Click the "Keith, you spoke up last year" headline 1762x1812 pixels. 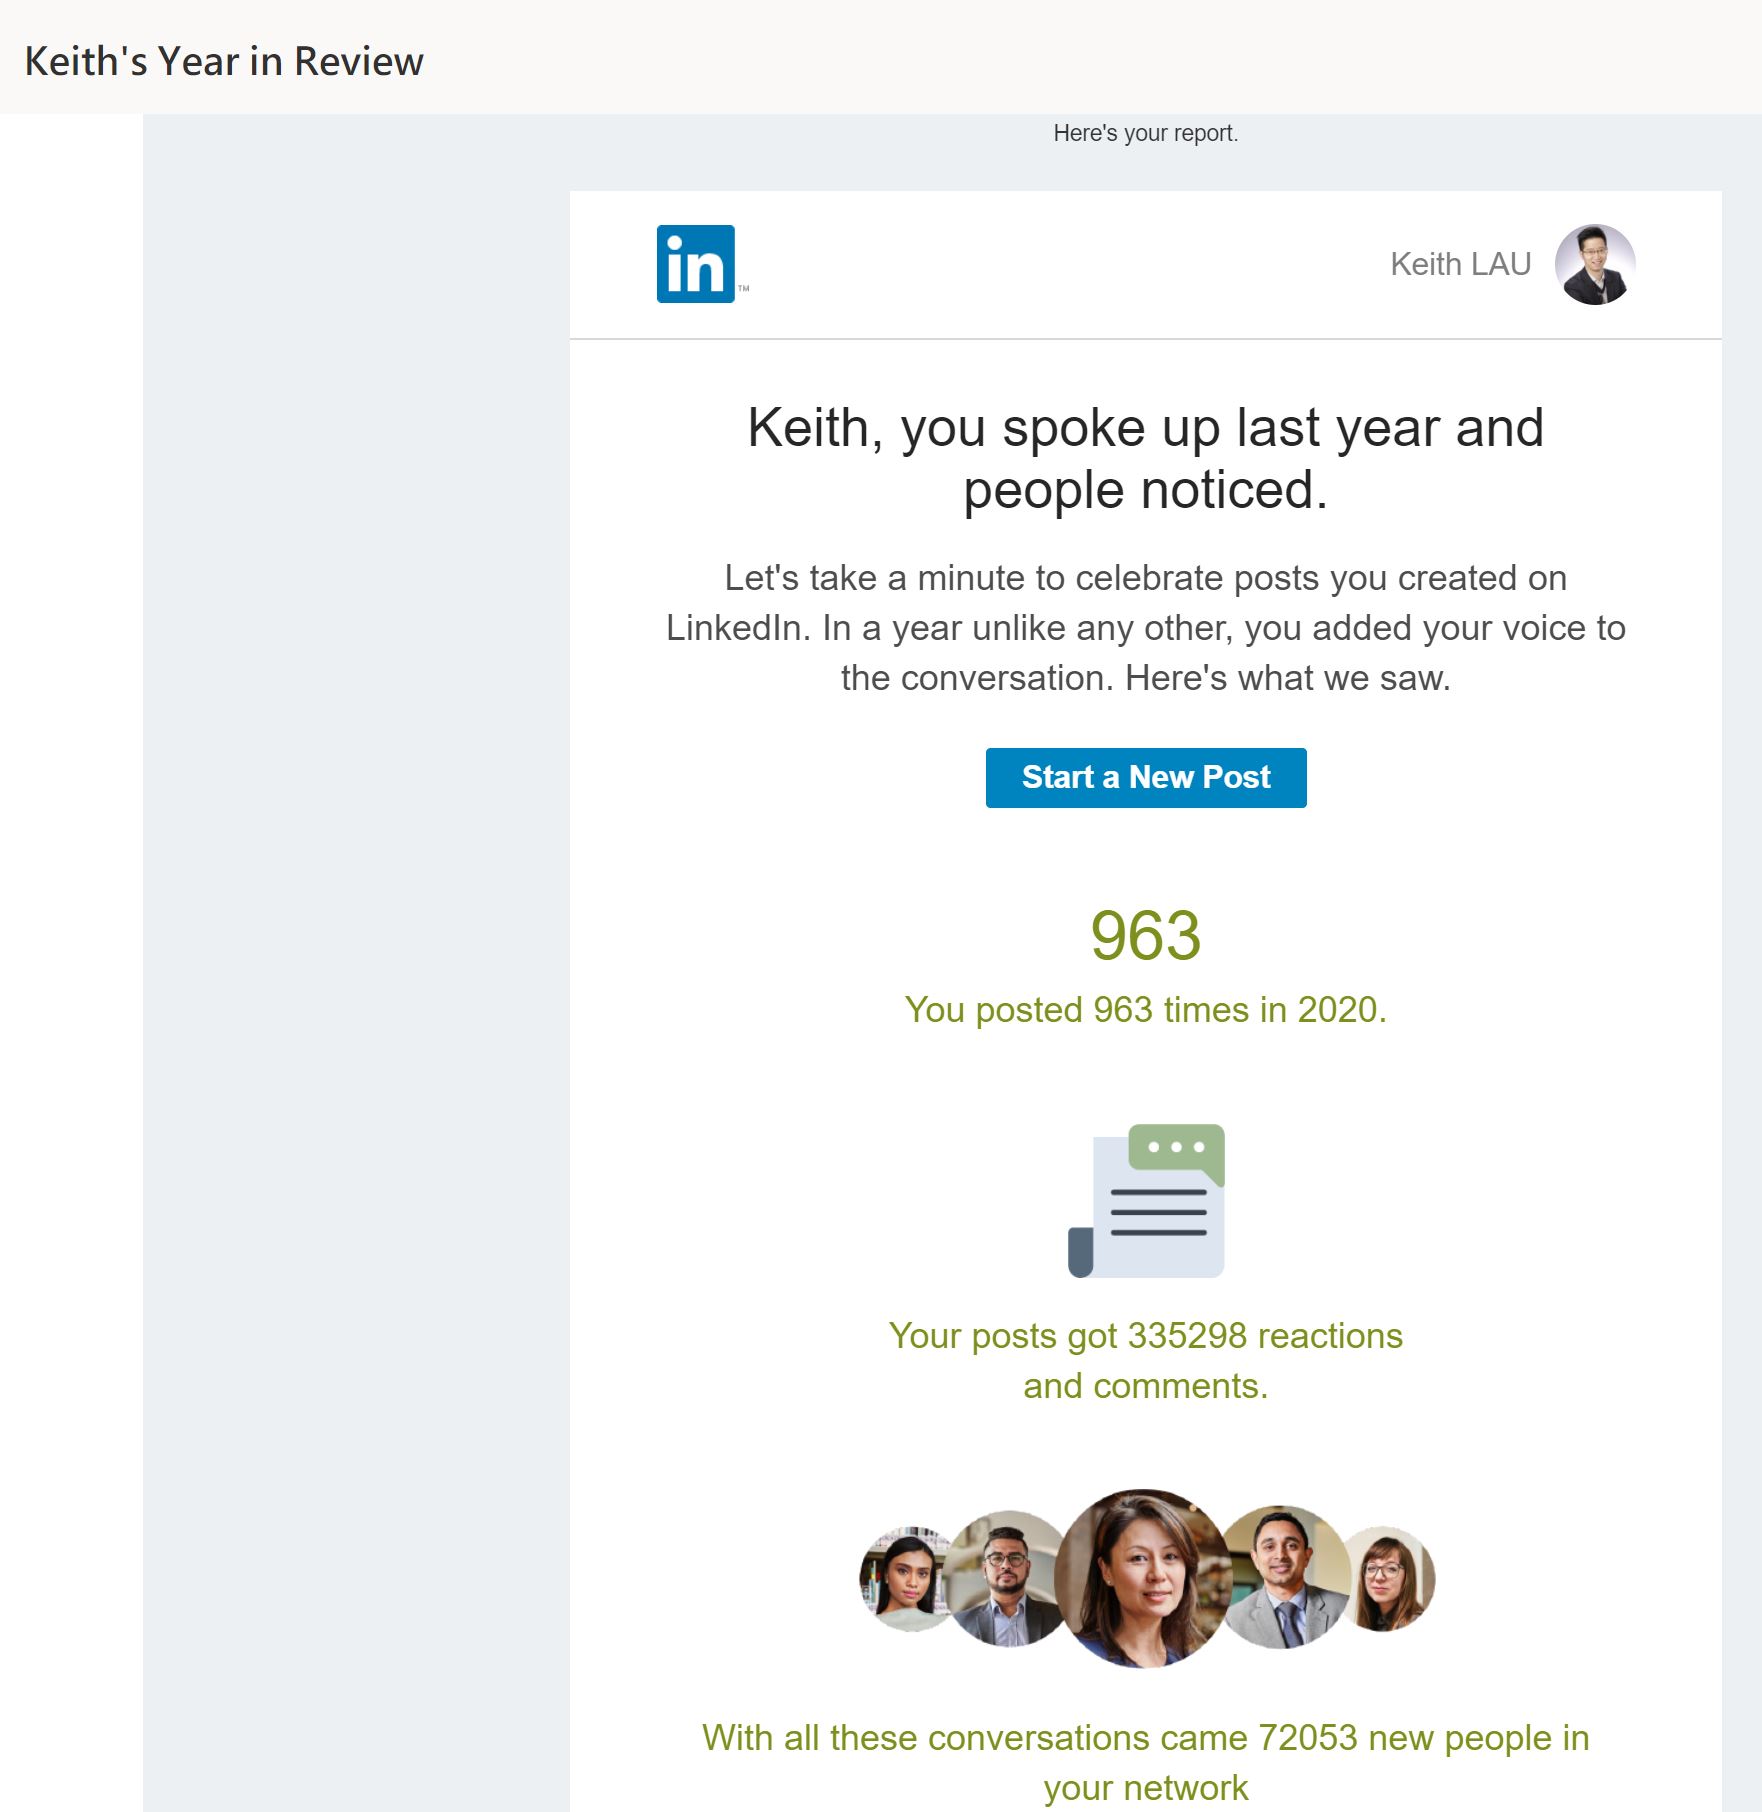(x=1145, y=458)
